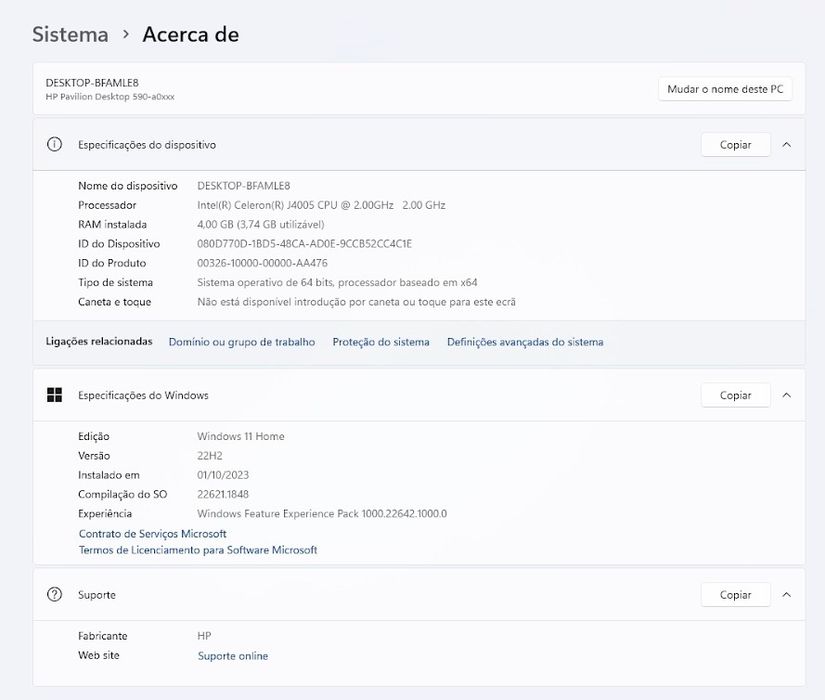Viewport: 825px width, 700px height.
Task: Open Definições avançadas do sistema
Action: pos(525,342)
